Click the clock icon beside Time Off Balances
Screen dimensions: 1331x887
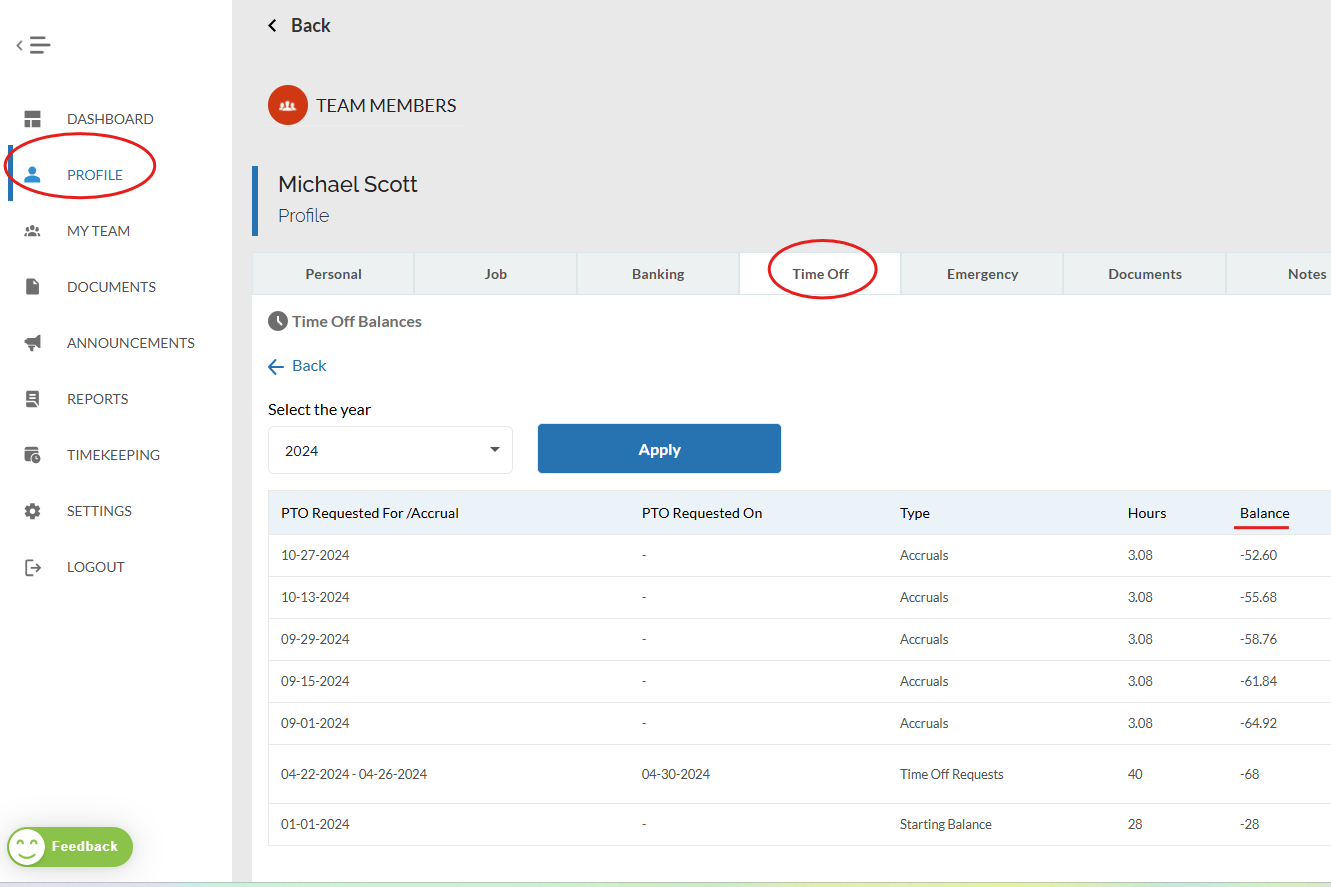click(278, 321)
